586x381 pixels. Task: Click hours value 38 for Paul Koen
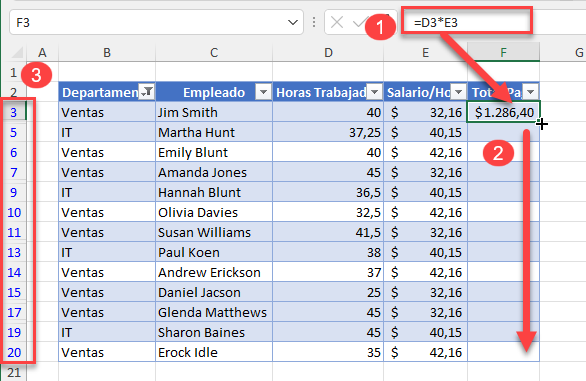[x=328, y=252]
